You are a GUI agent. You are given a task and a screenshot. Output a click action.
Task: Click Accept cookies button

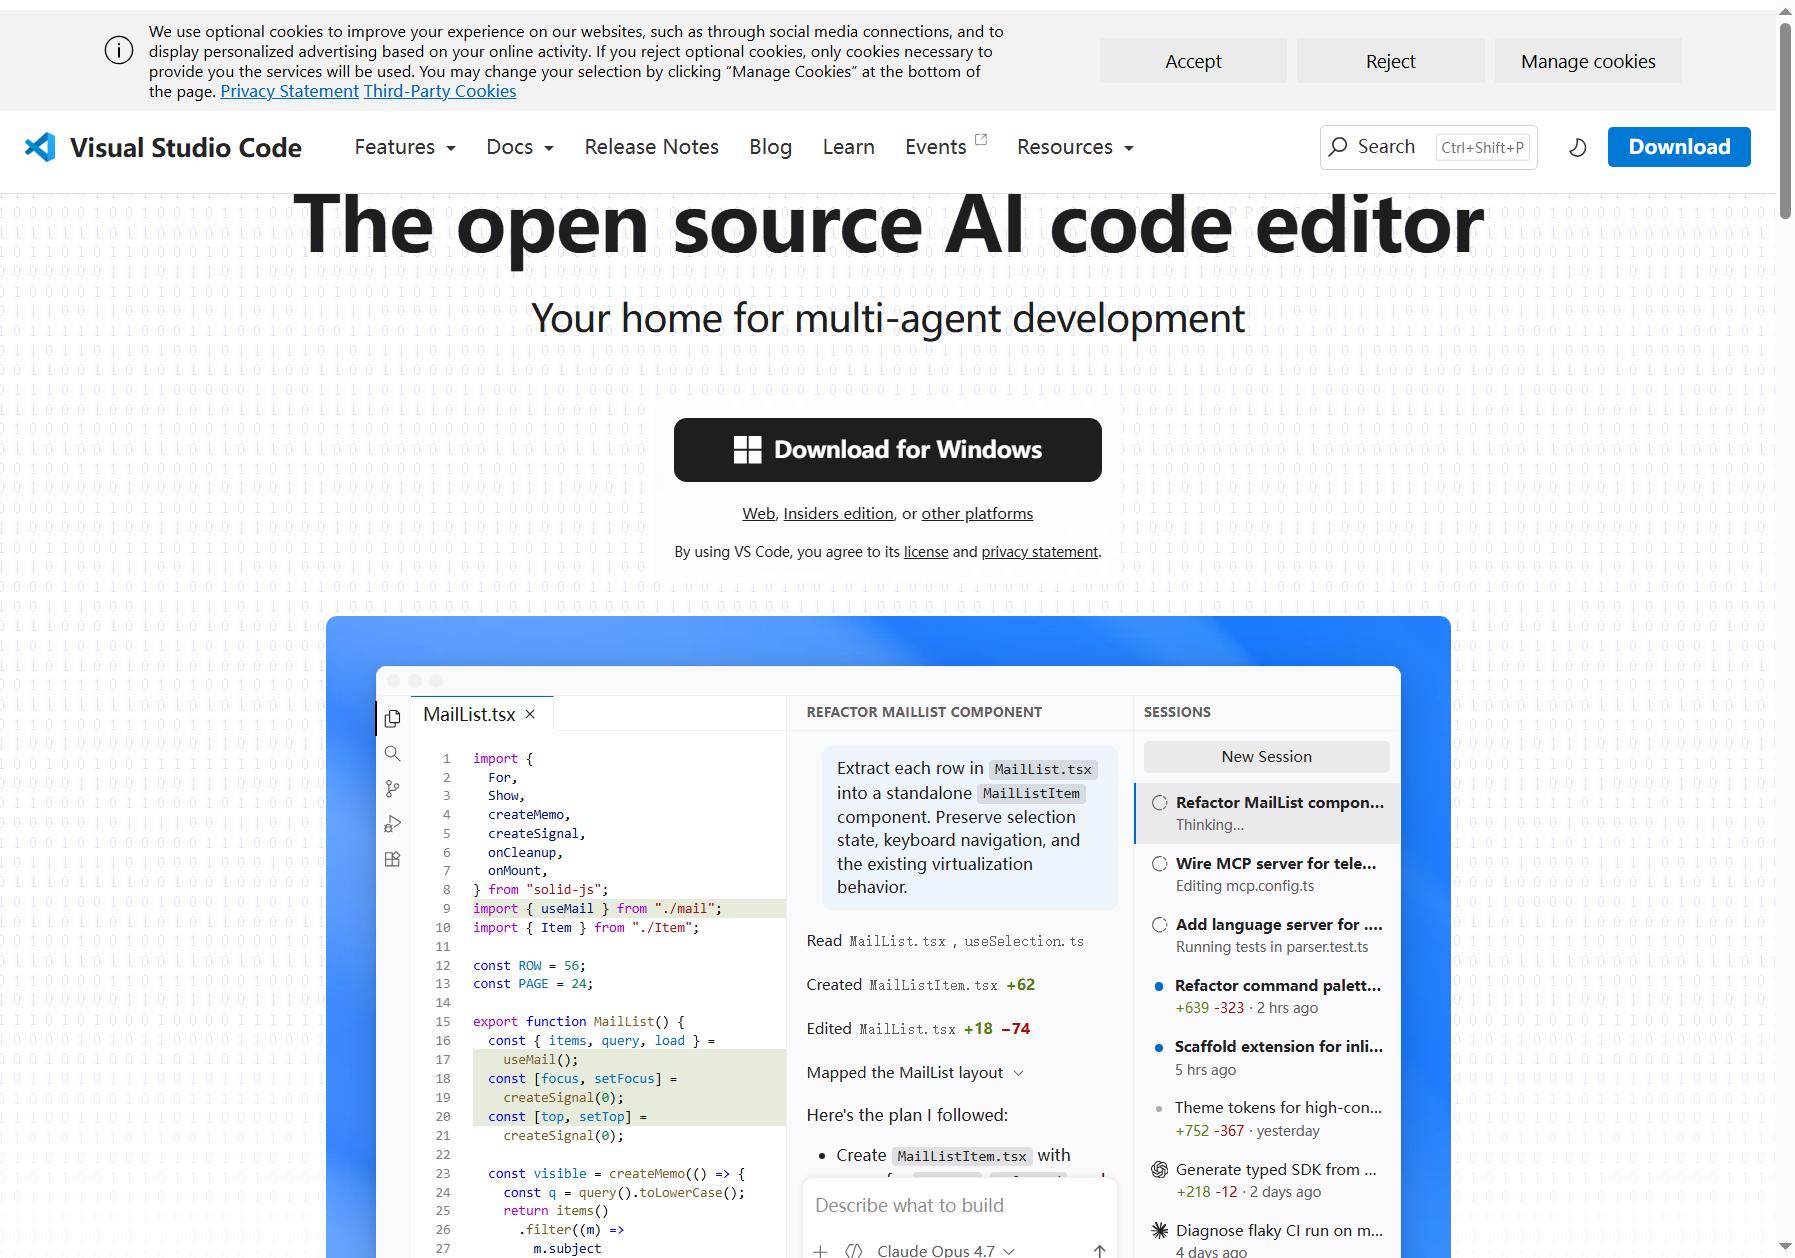[x=1193, y=61]
